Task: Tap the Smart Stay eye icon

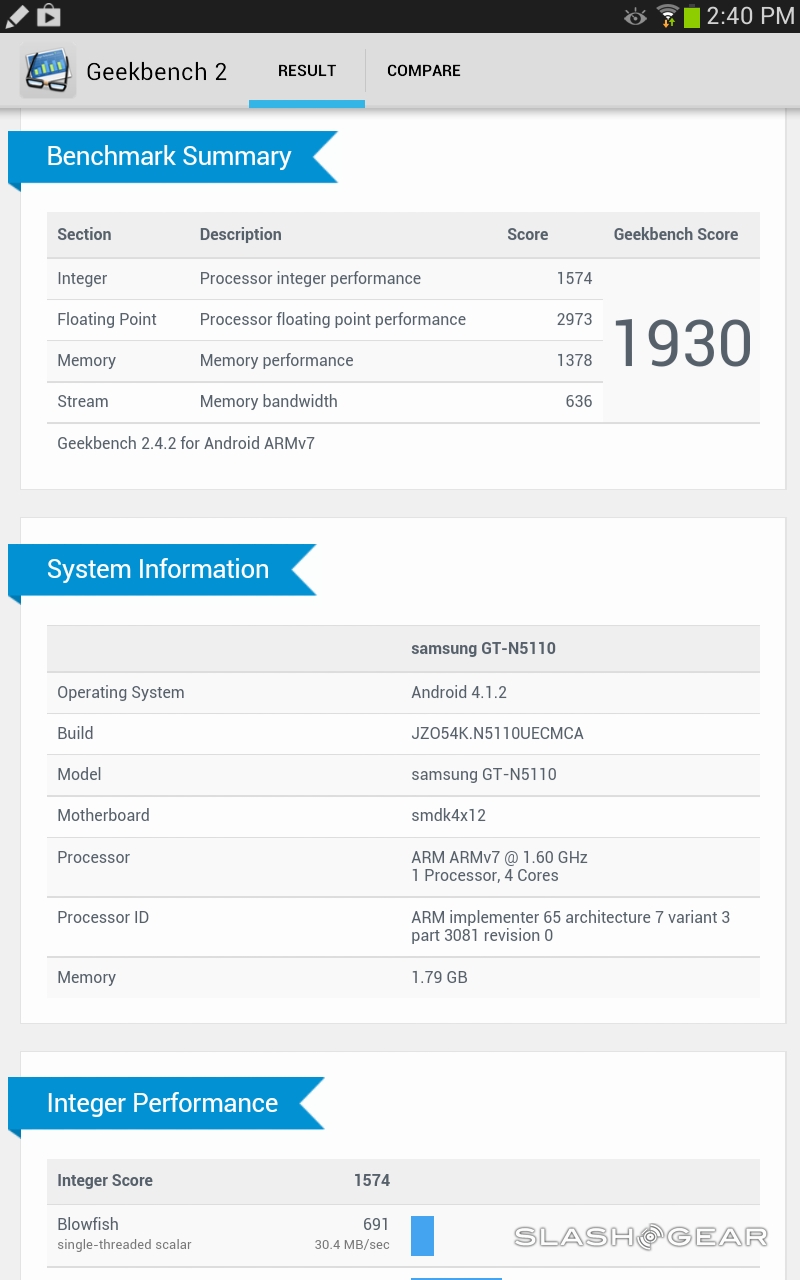Action: (635, 16)
